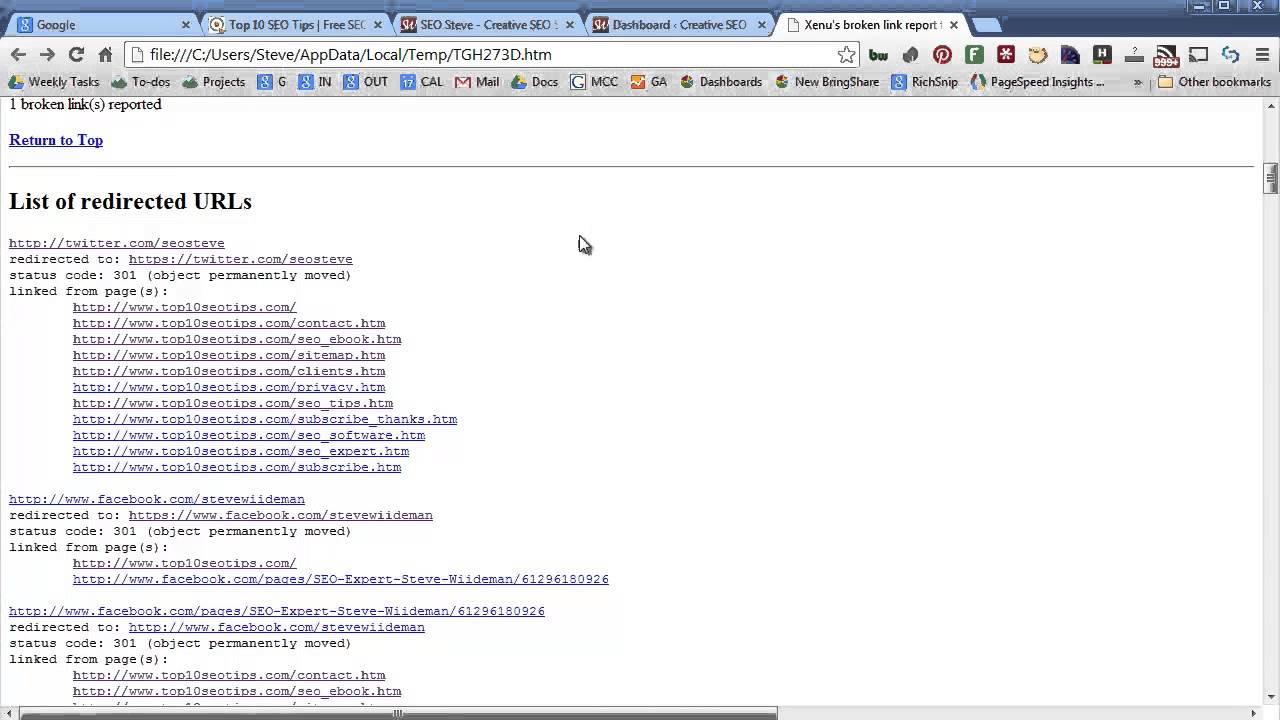This screenshot has height=720, width=1280.
Task: Close the Top 10 SEO Tips tab
Action: point(378,25)
